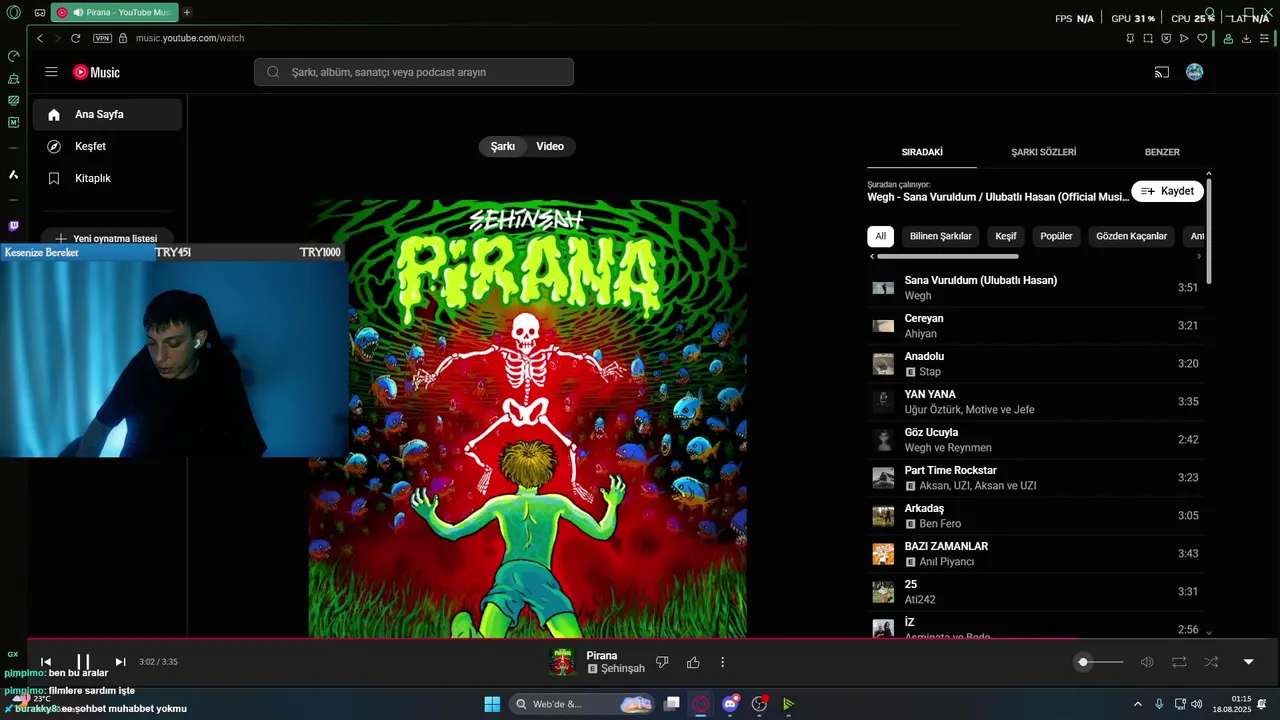Expand hidden system tray icons
The width and height of the screenshot is (1280, 720).
coord(1137,704)
